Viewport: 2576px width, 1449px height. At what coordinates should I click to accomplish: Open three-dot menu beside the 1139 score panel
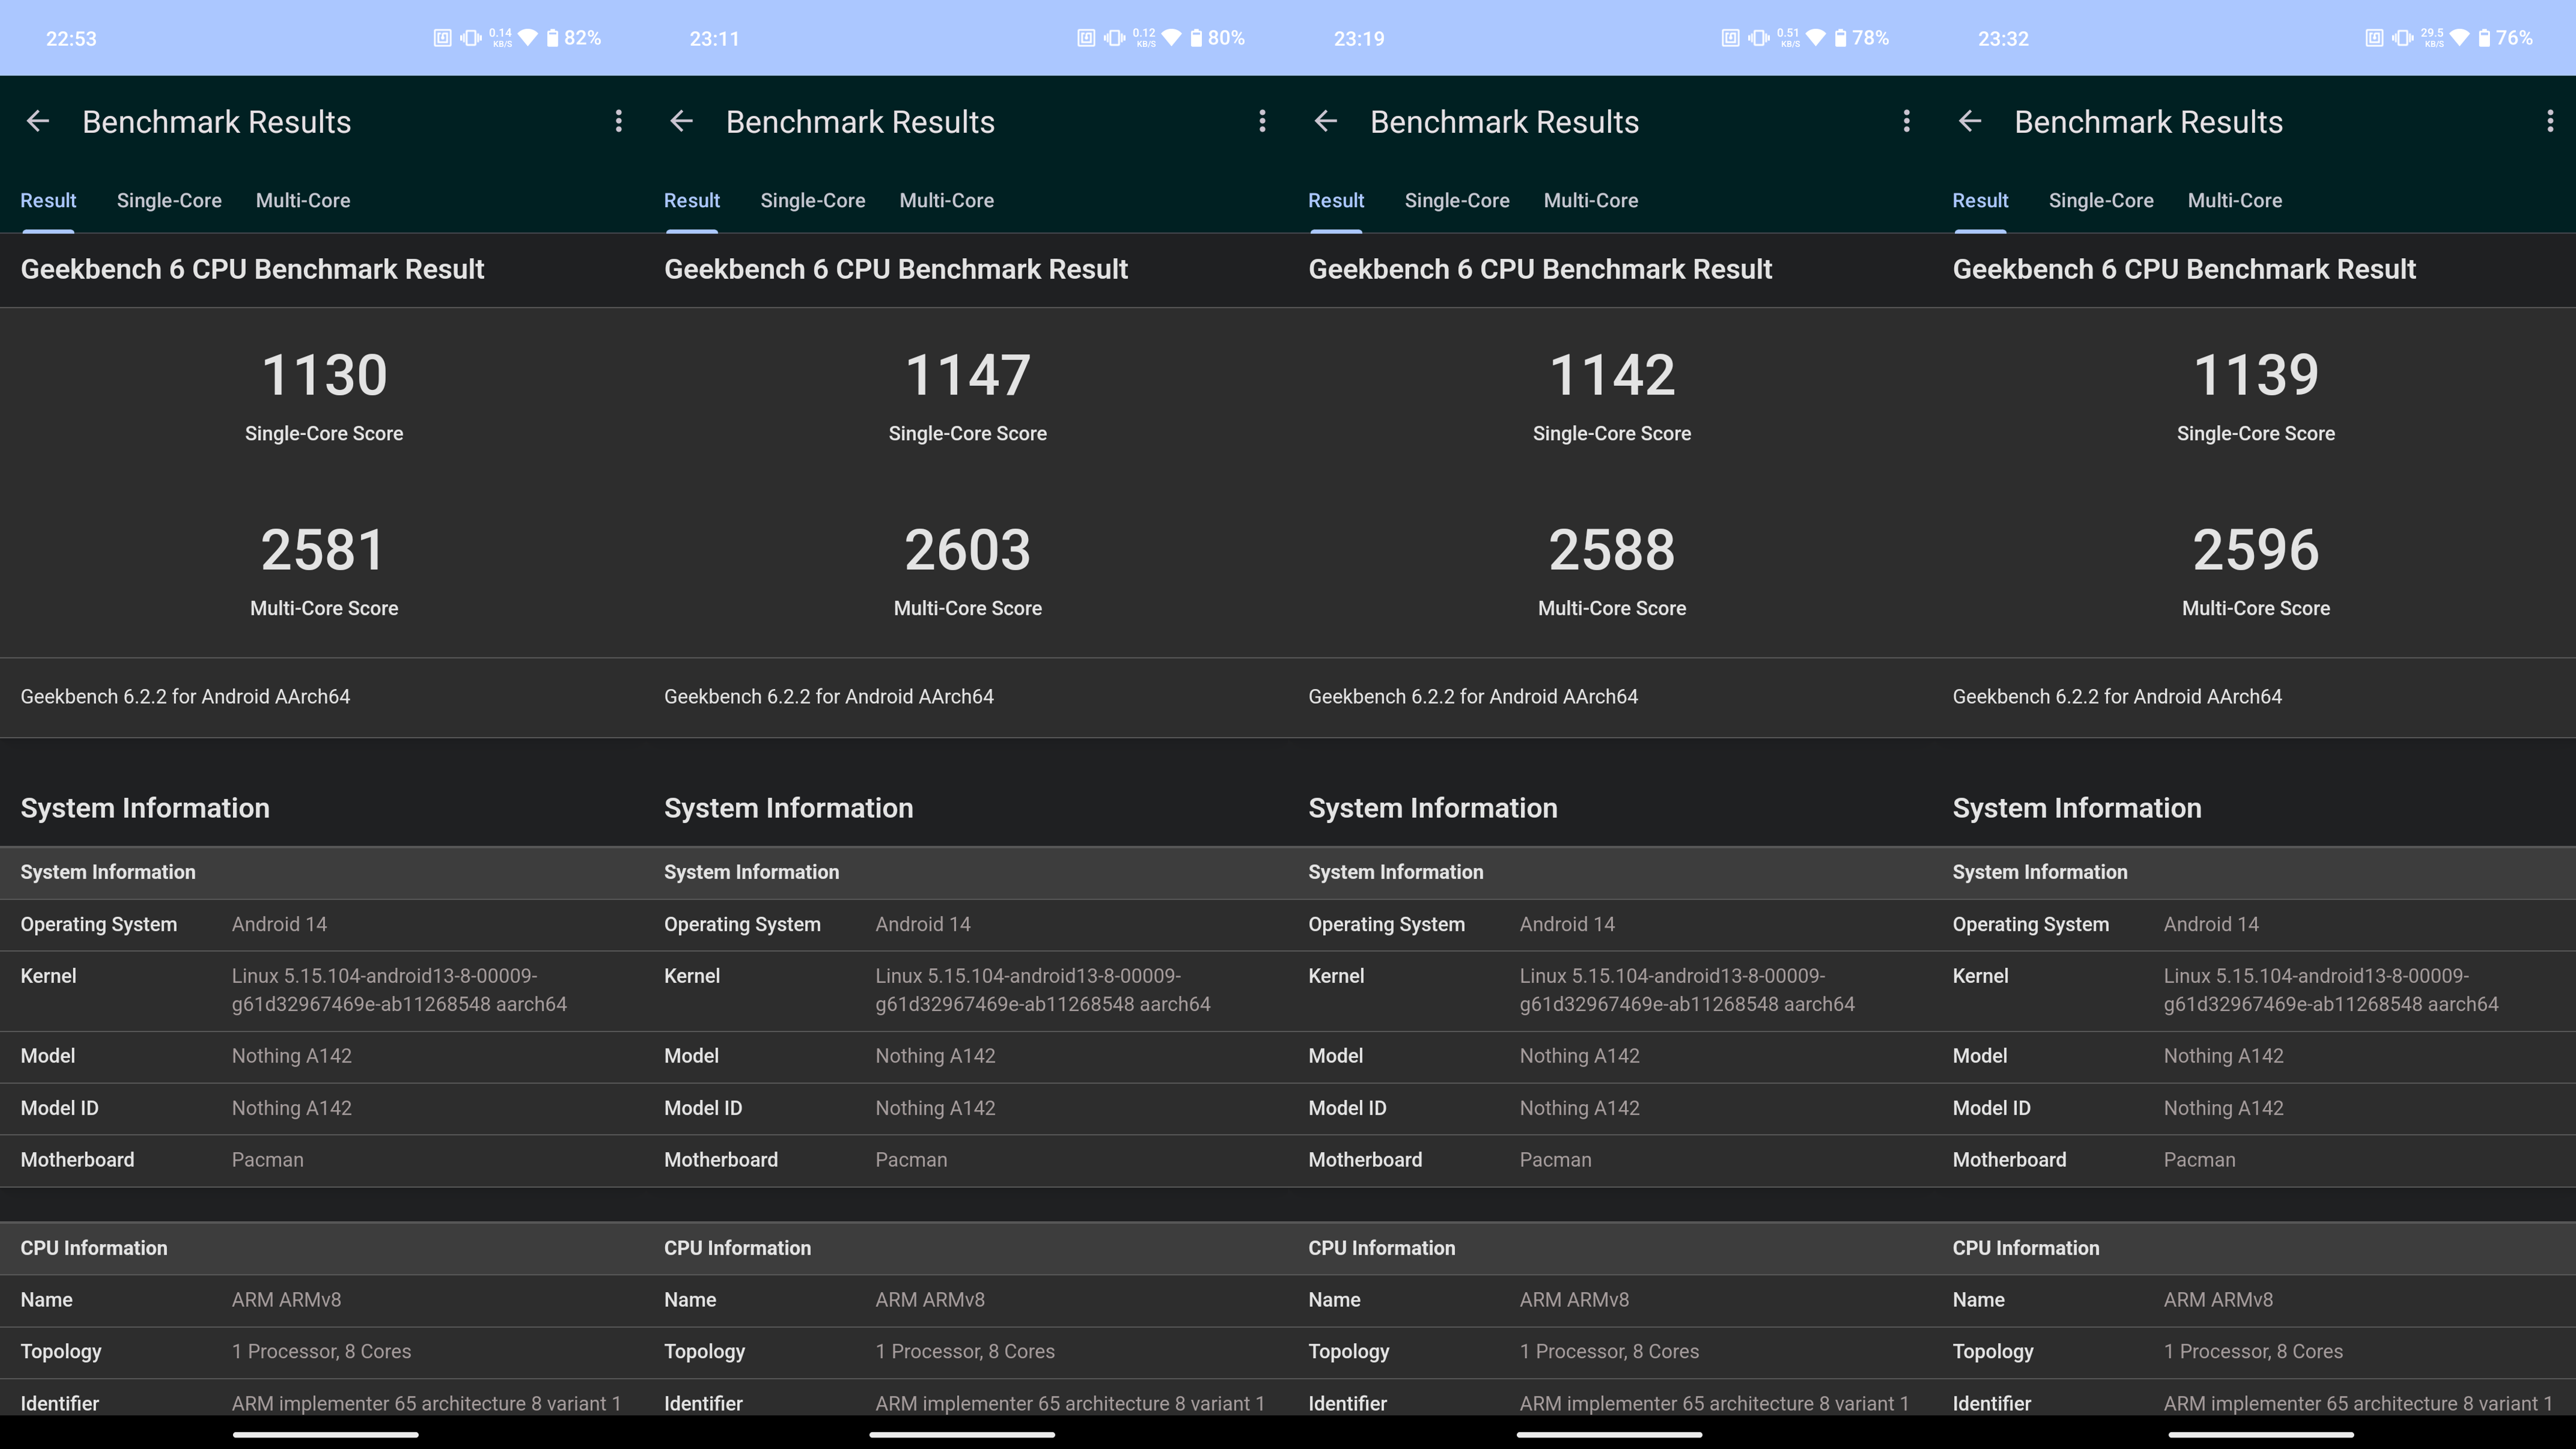[x=2550, y=122]
